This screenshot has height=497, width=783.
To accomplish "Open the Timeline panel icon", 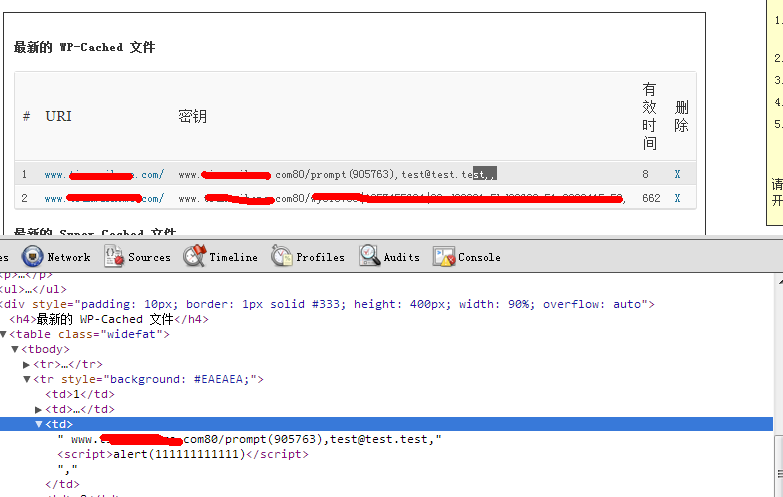I will [x=194, y=256].
